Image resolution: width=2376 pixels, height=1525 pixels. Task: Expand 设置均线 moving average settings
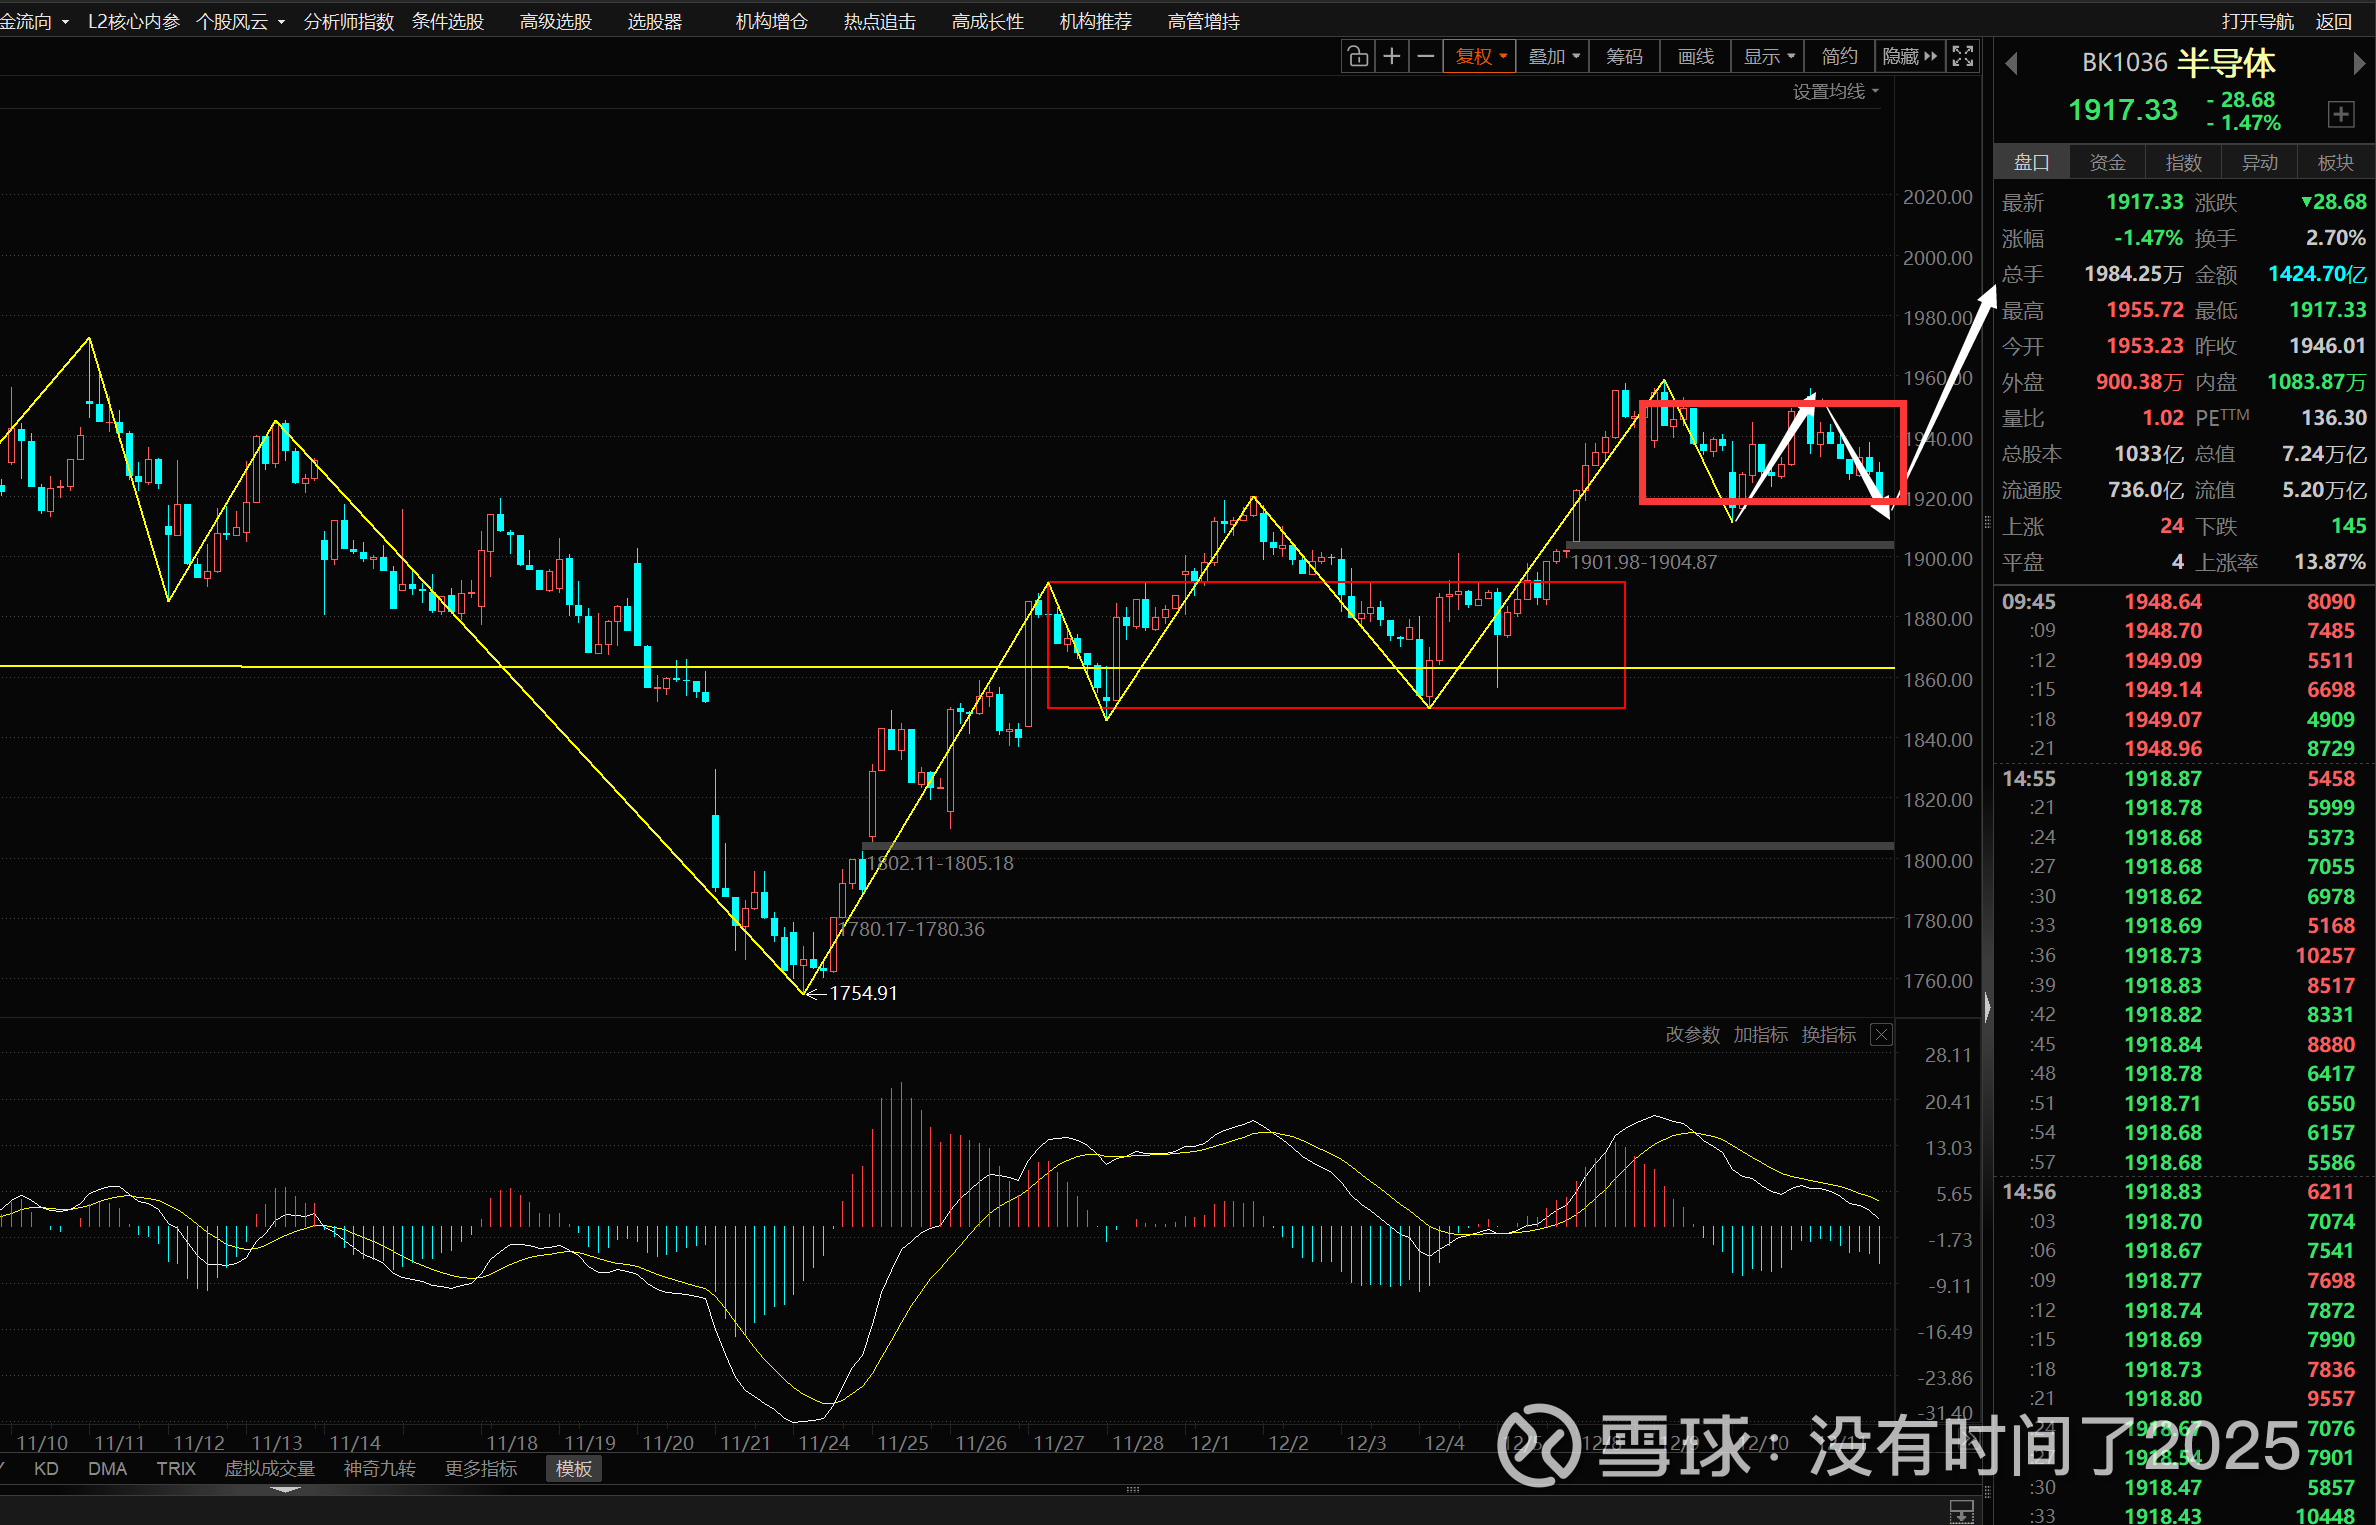1835,92
